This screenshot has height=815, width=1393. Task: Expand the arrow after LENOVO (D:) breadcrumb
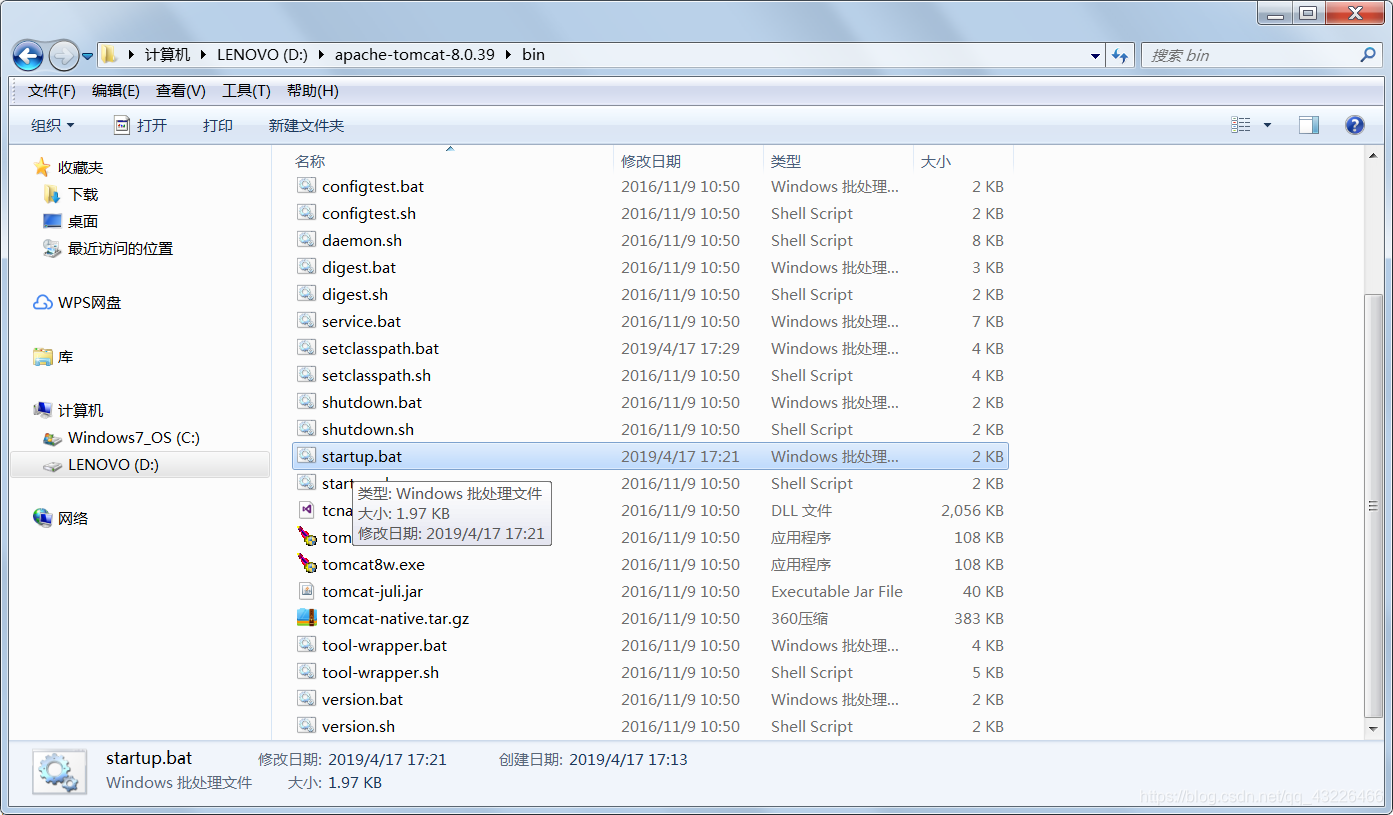[x=321, y=55]
